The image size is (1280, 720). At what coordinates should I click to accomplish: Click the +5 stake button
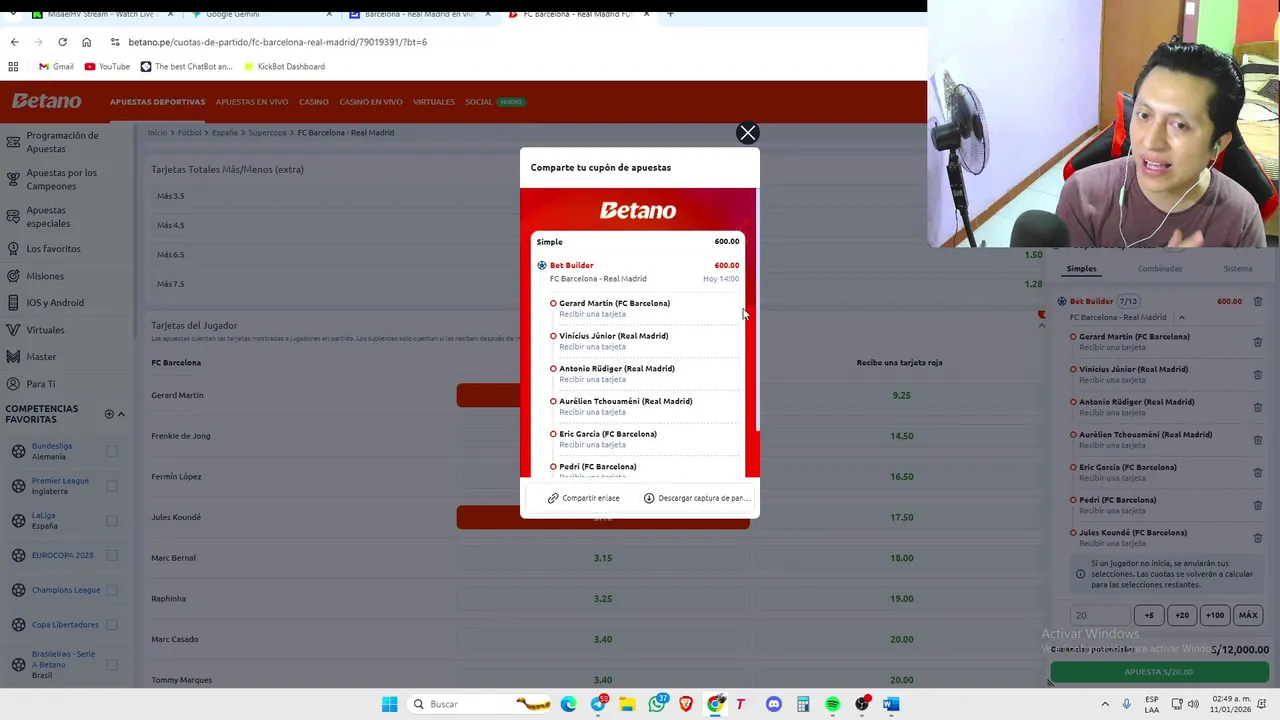point(1149,616)
